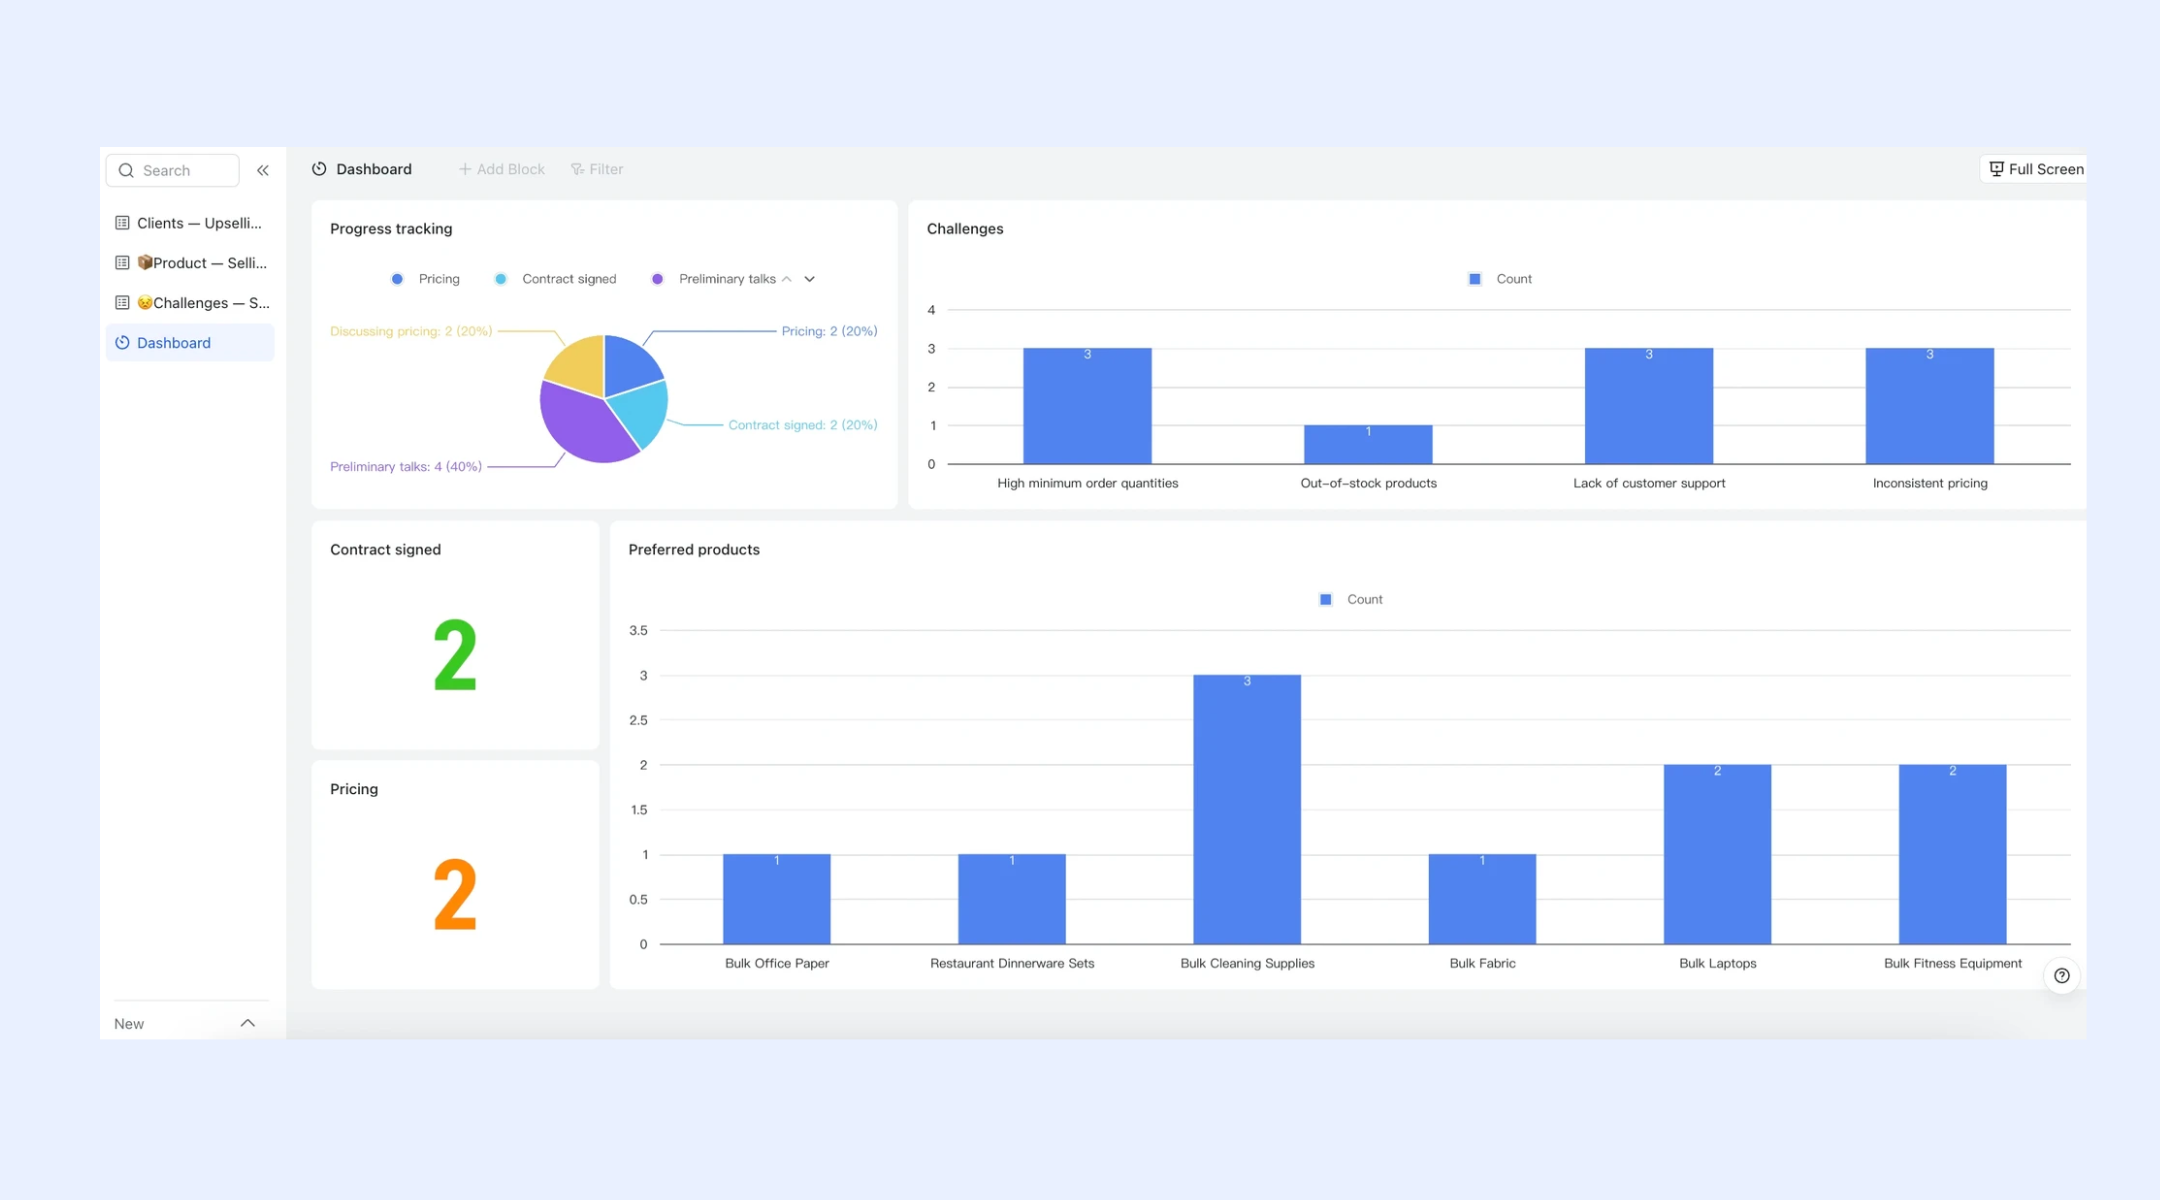This screenshot has width=2160, height=1200.
Task: Click the search magnifier icon
Action: [126, 171]
